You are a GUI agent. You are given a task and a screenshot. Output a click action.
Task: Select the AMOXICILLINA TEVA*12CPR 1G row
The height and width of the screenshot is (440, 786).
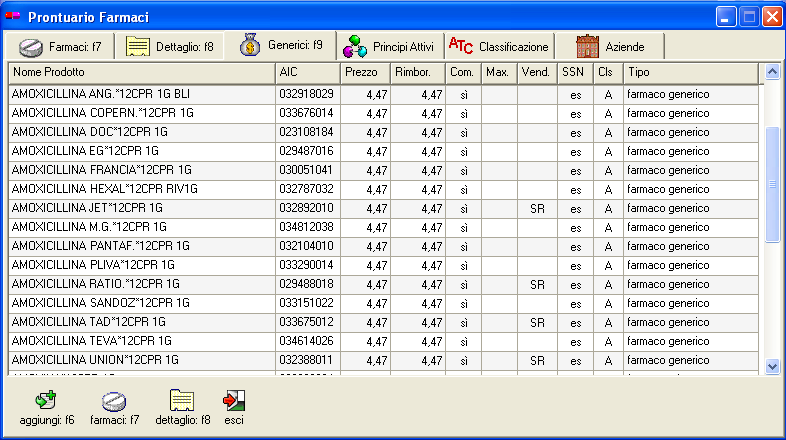point(141,341)
